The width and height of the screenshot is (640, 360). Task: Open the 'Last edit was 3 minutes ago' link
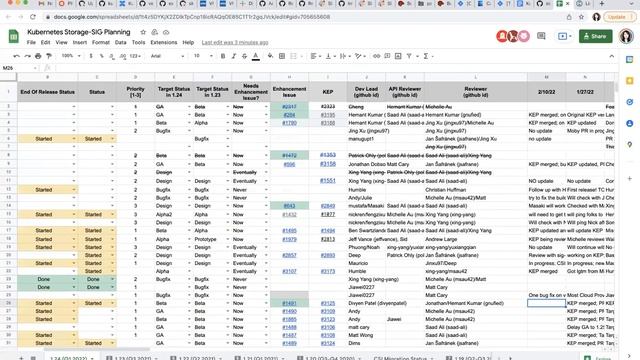235,42
